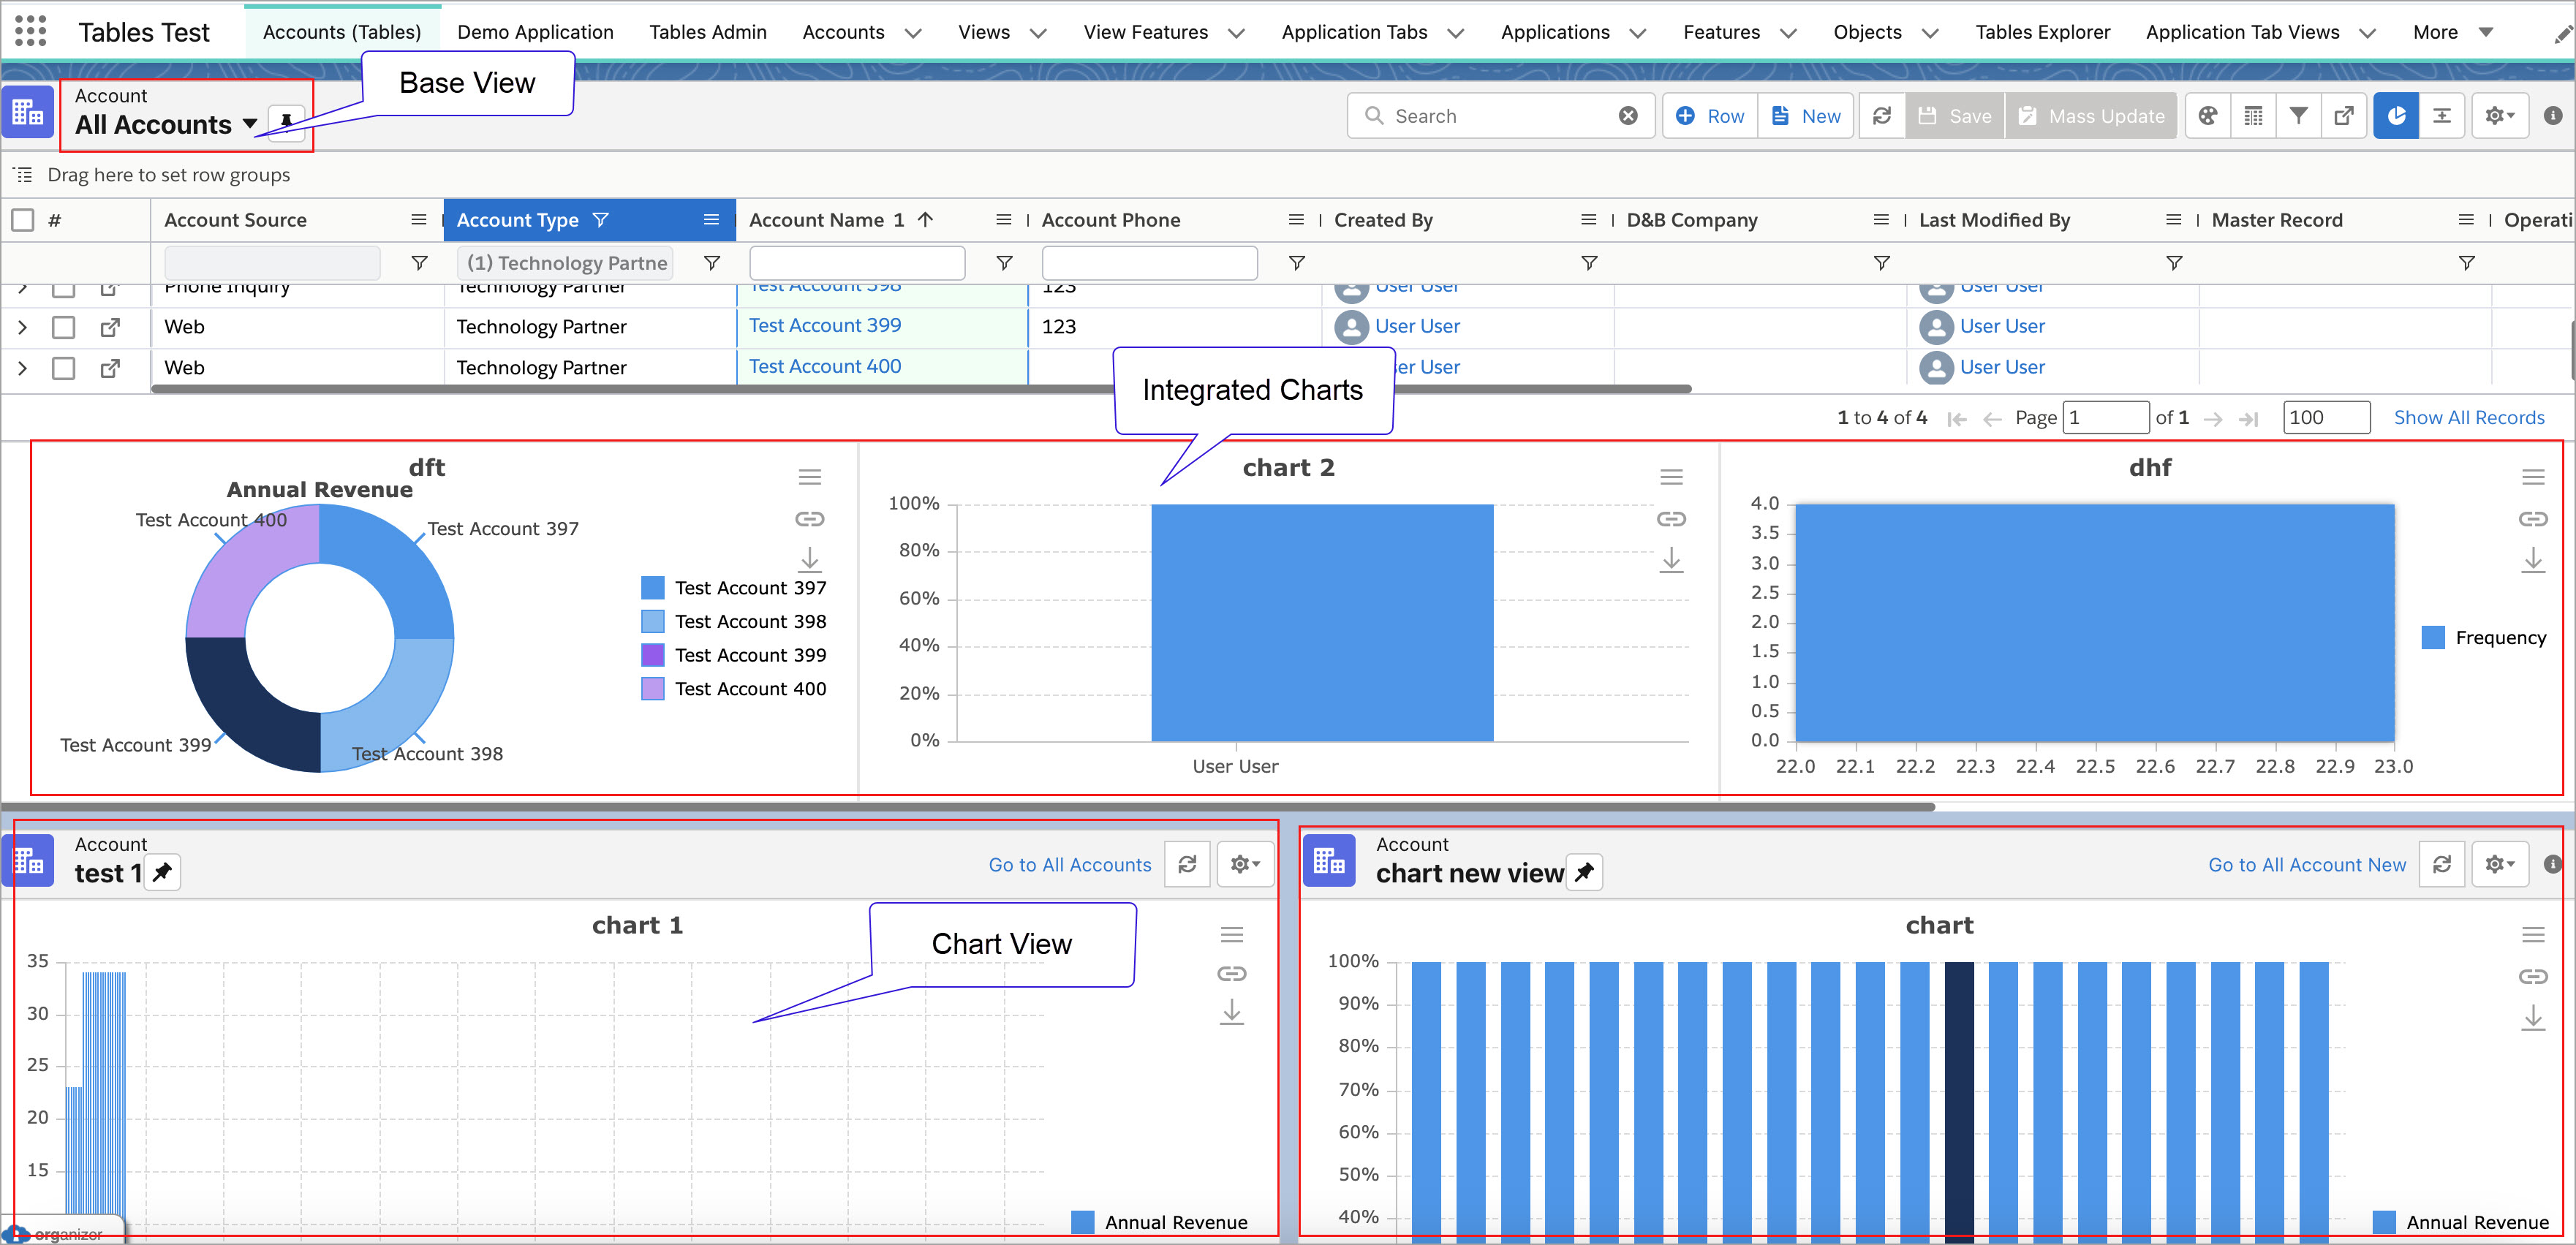Check the select-all header checkbox
2576x1245 pixels.
23,220
